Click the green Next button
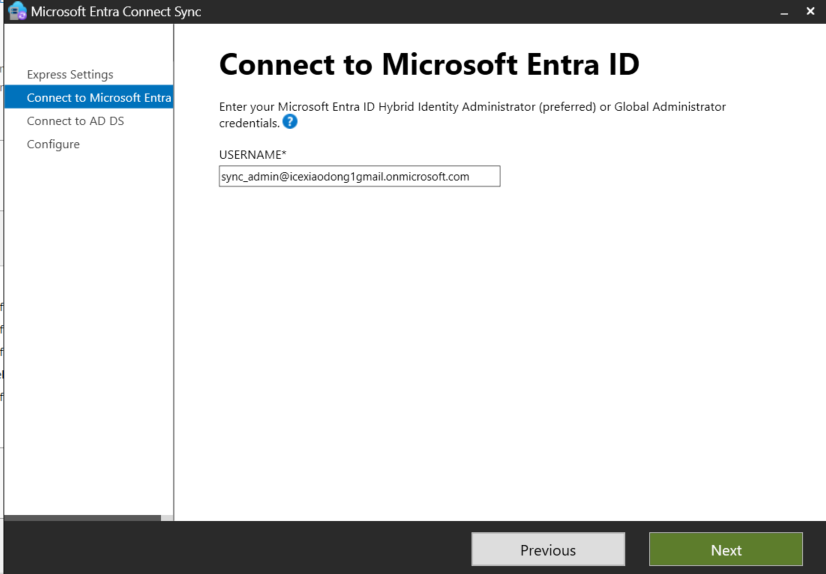826x574 pixels. 725,550
